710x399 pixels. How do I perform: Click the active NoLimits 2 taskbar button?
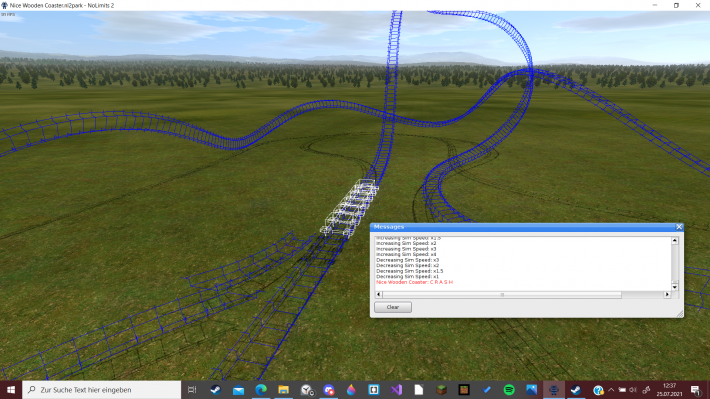tap(554, 389)
